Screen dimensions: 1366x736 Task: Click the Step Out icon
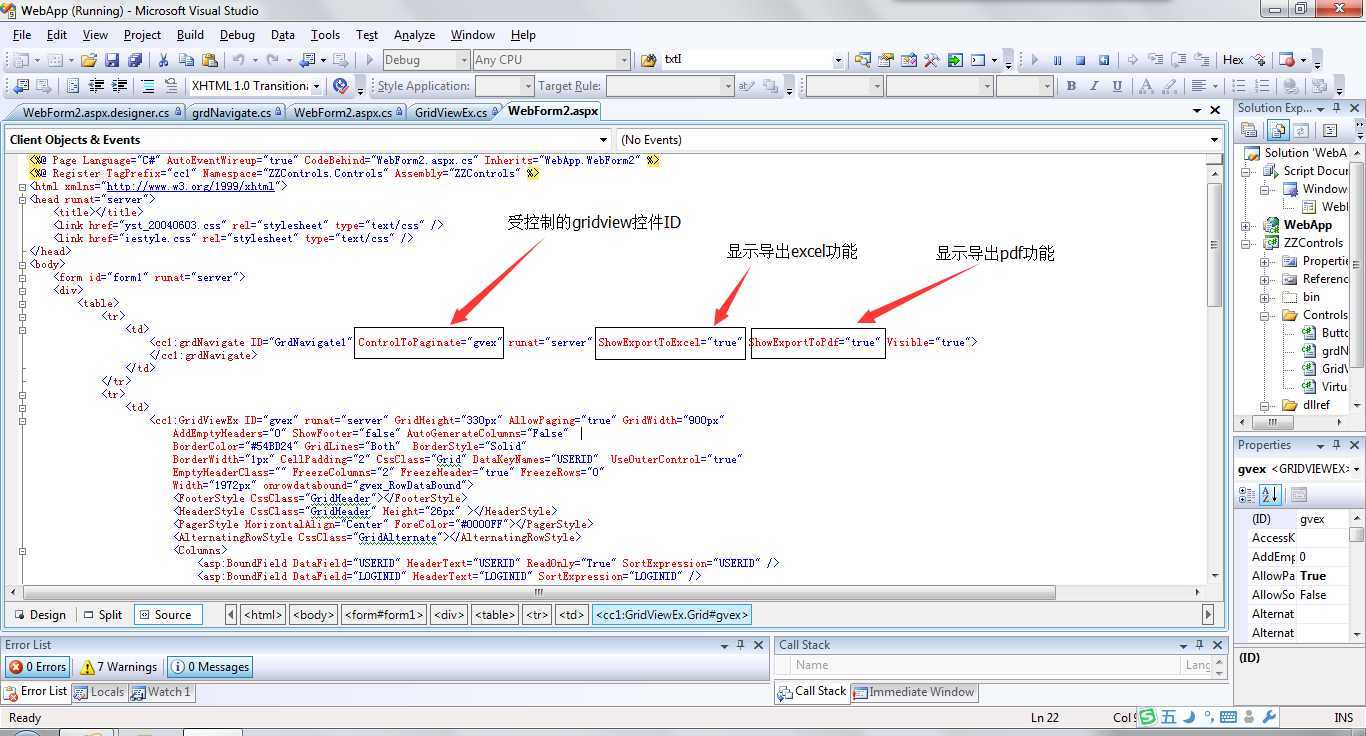[x=1202, y=60]
